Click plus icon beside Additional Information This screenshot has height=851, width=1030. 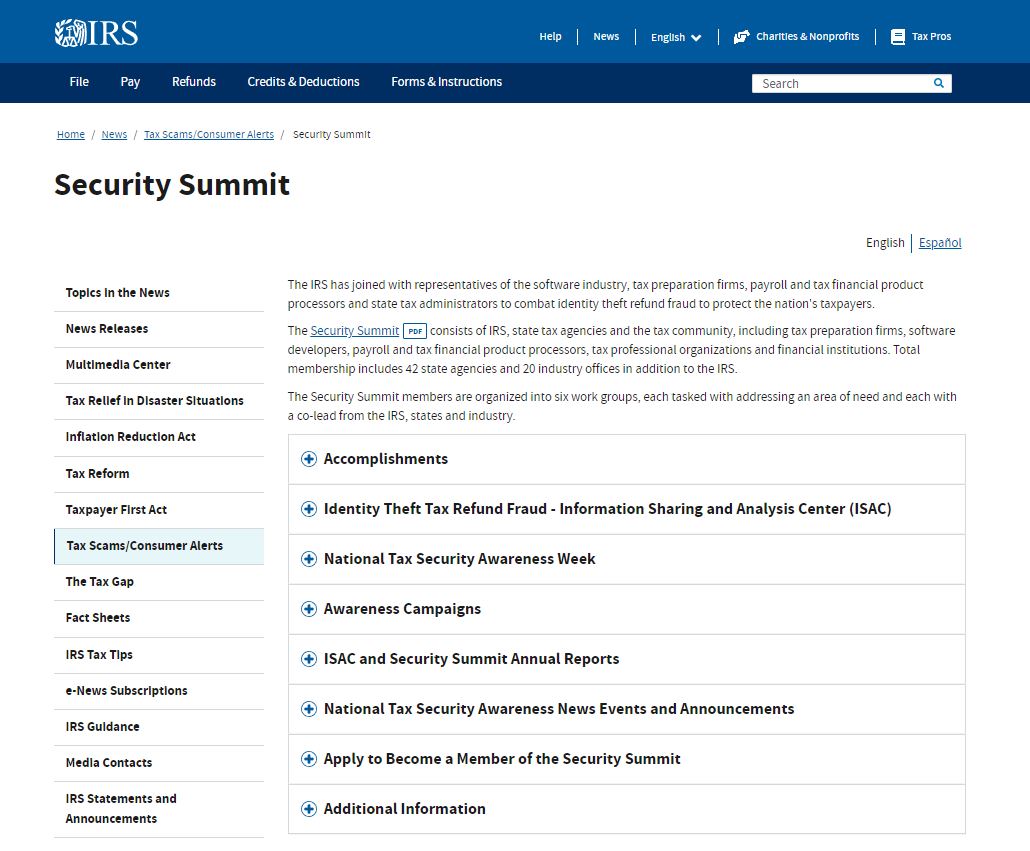(x=309, y=809)
